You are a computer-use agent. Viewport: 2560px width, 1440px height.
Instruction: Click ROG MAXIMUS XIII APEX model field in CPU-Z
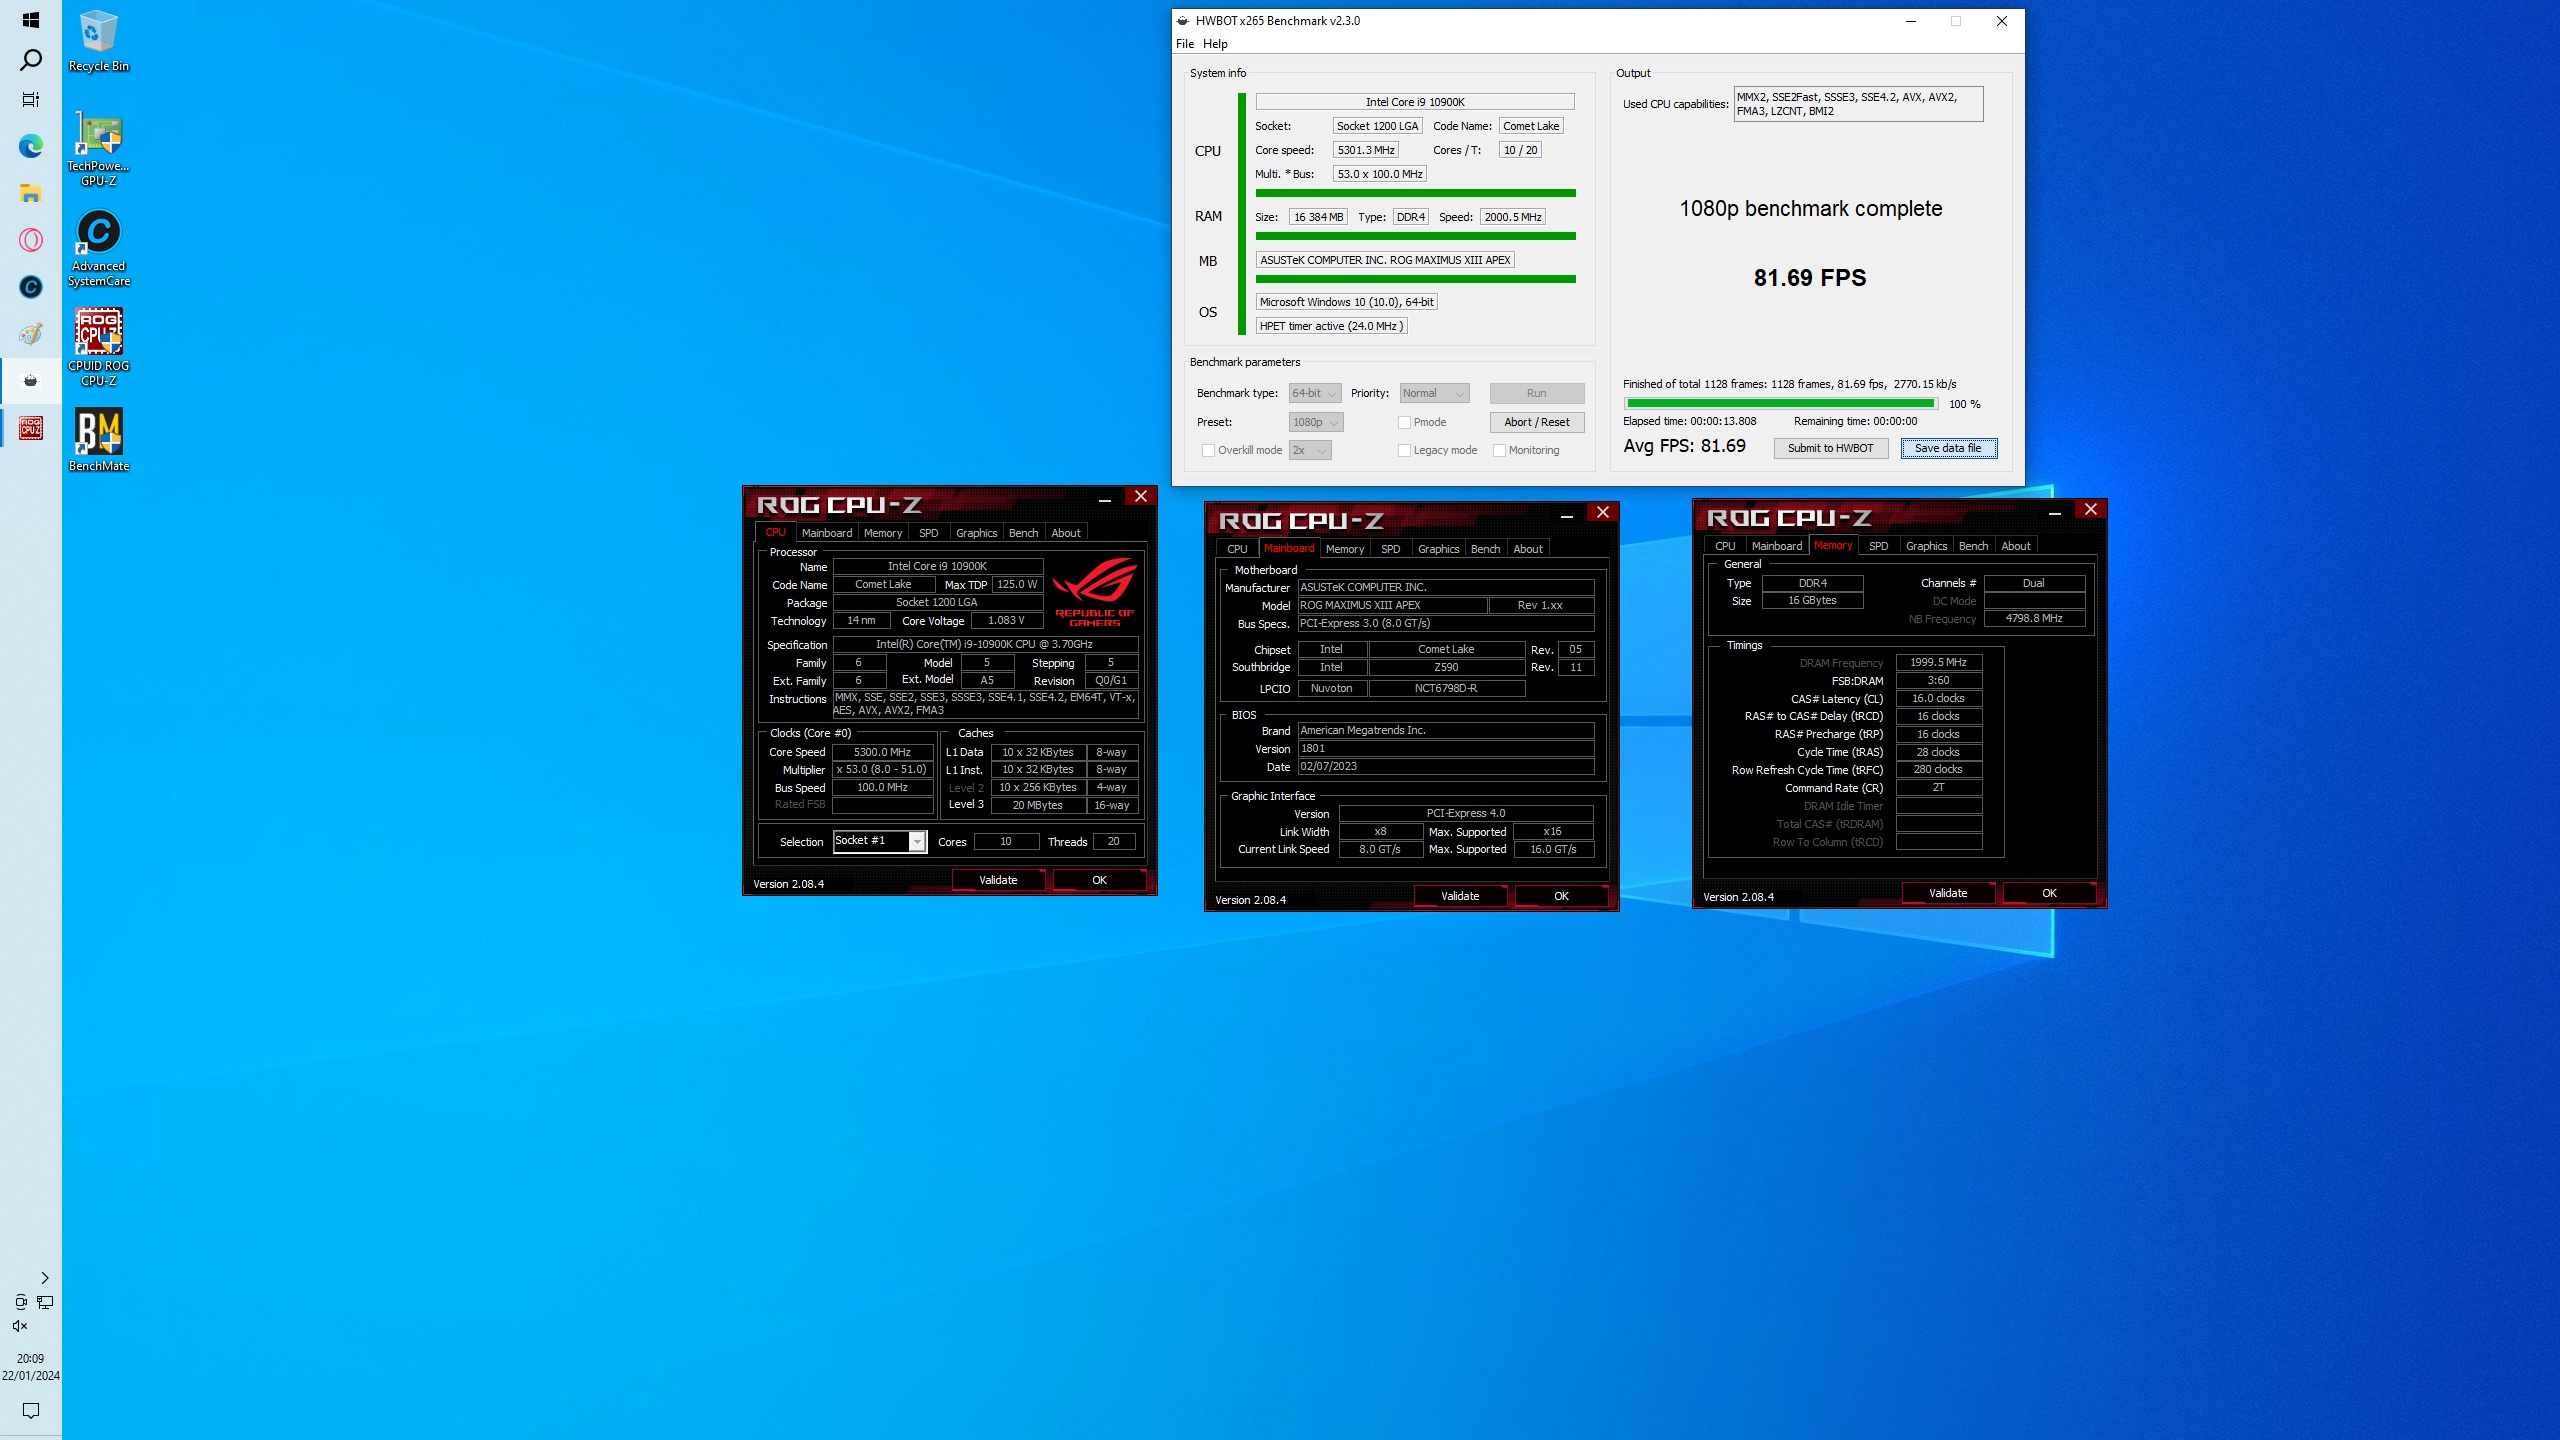[1391, 605]
